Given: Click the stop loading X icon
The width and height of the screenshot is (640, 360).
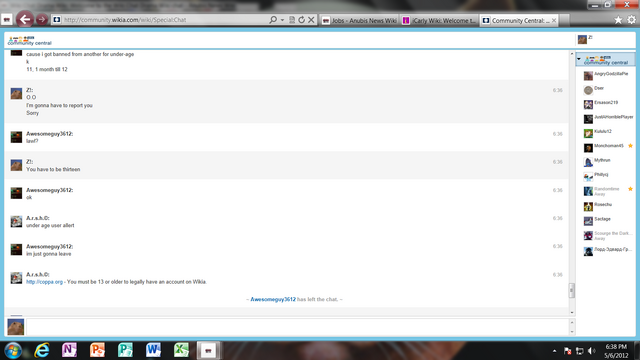Looking at the screenshot, I should click(x=311, y=20).
